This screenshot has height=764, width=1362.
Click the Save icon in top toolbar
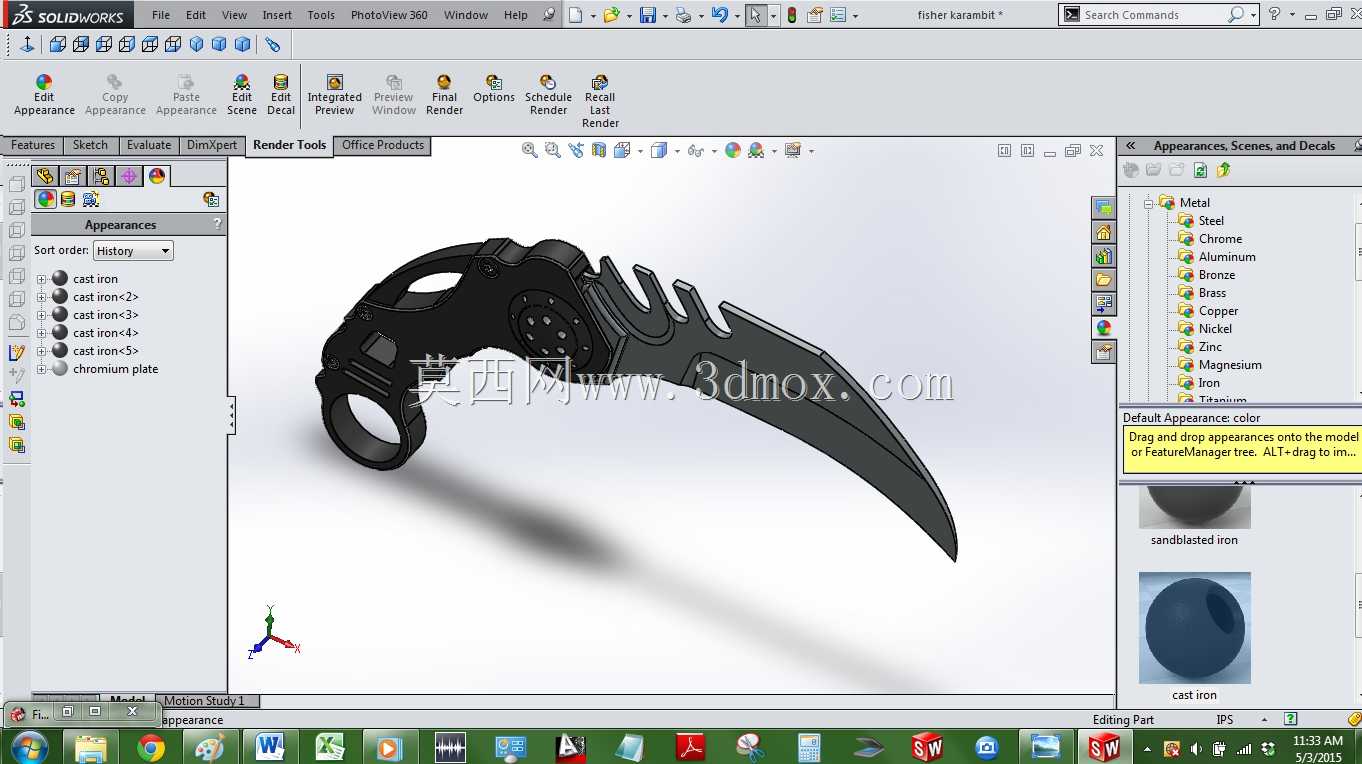click(x=648, y=15)
